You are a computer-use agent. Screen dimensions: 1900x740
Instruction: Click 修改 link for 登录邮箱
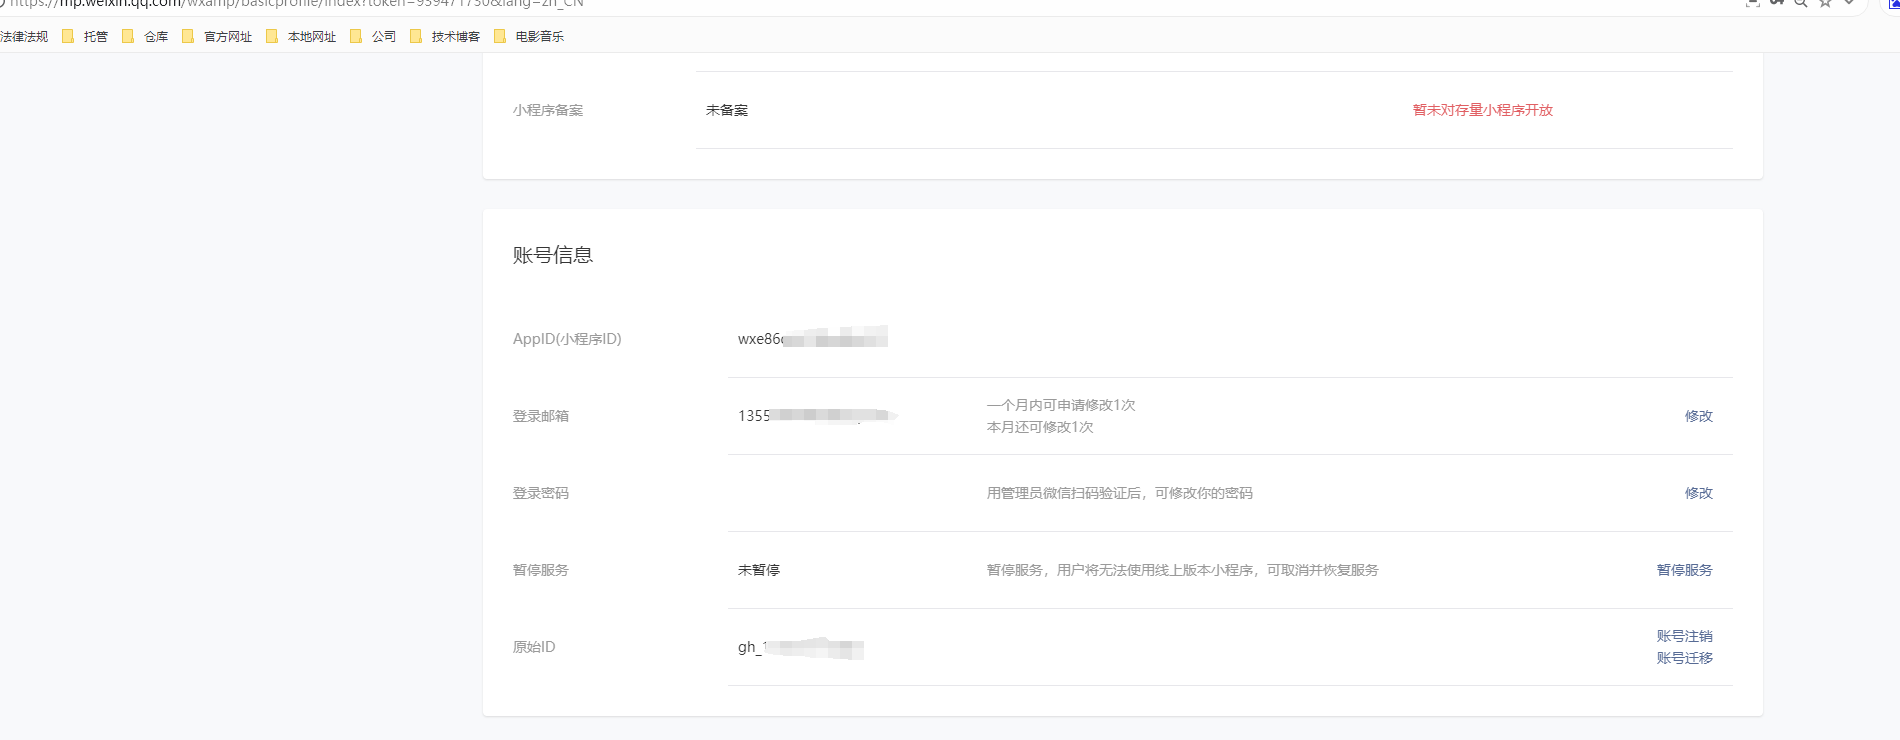tap(1698, 416)
